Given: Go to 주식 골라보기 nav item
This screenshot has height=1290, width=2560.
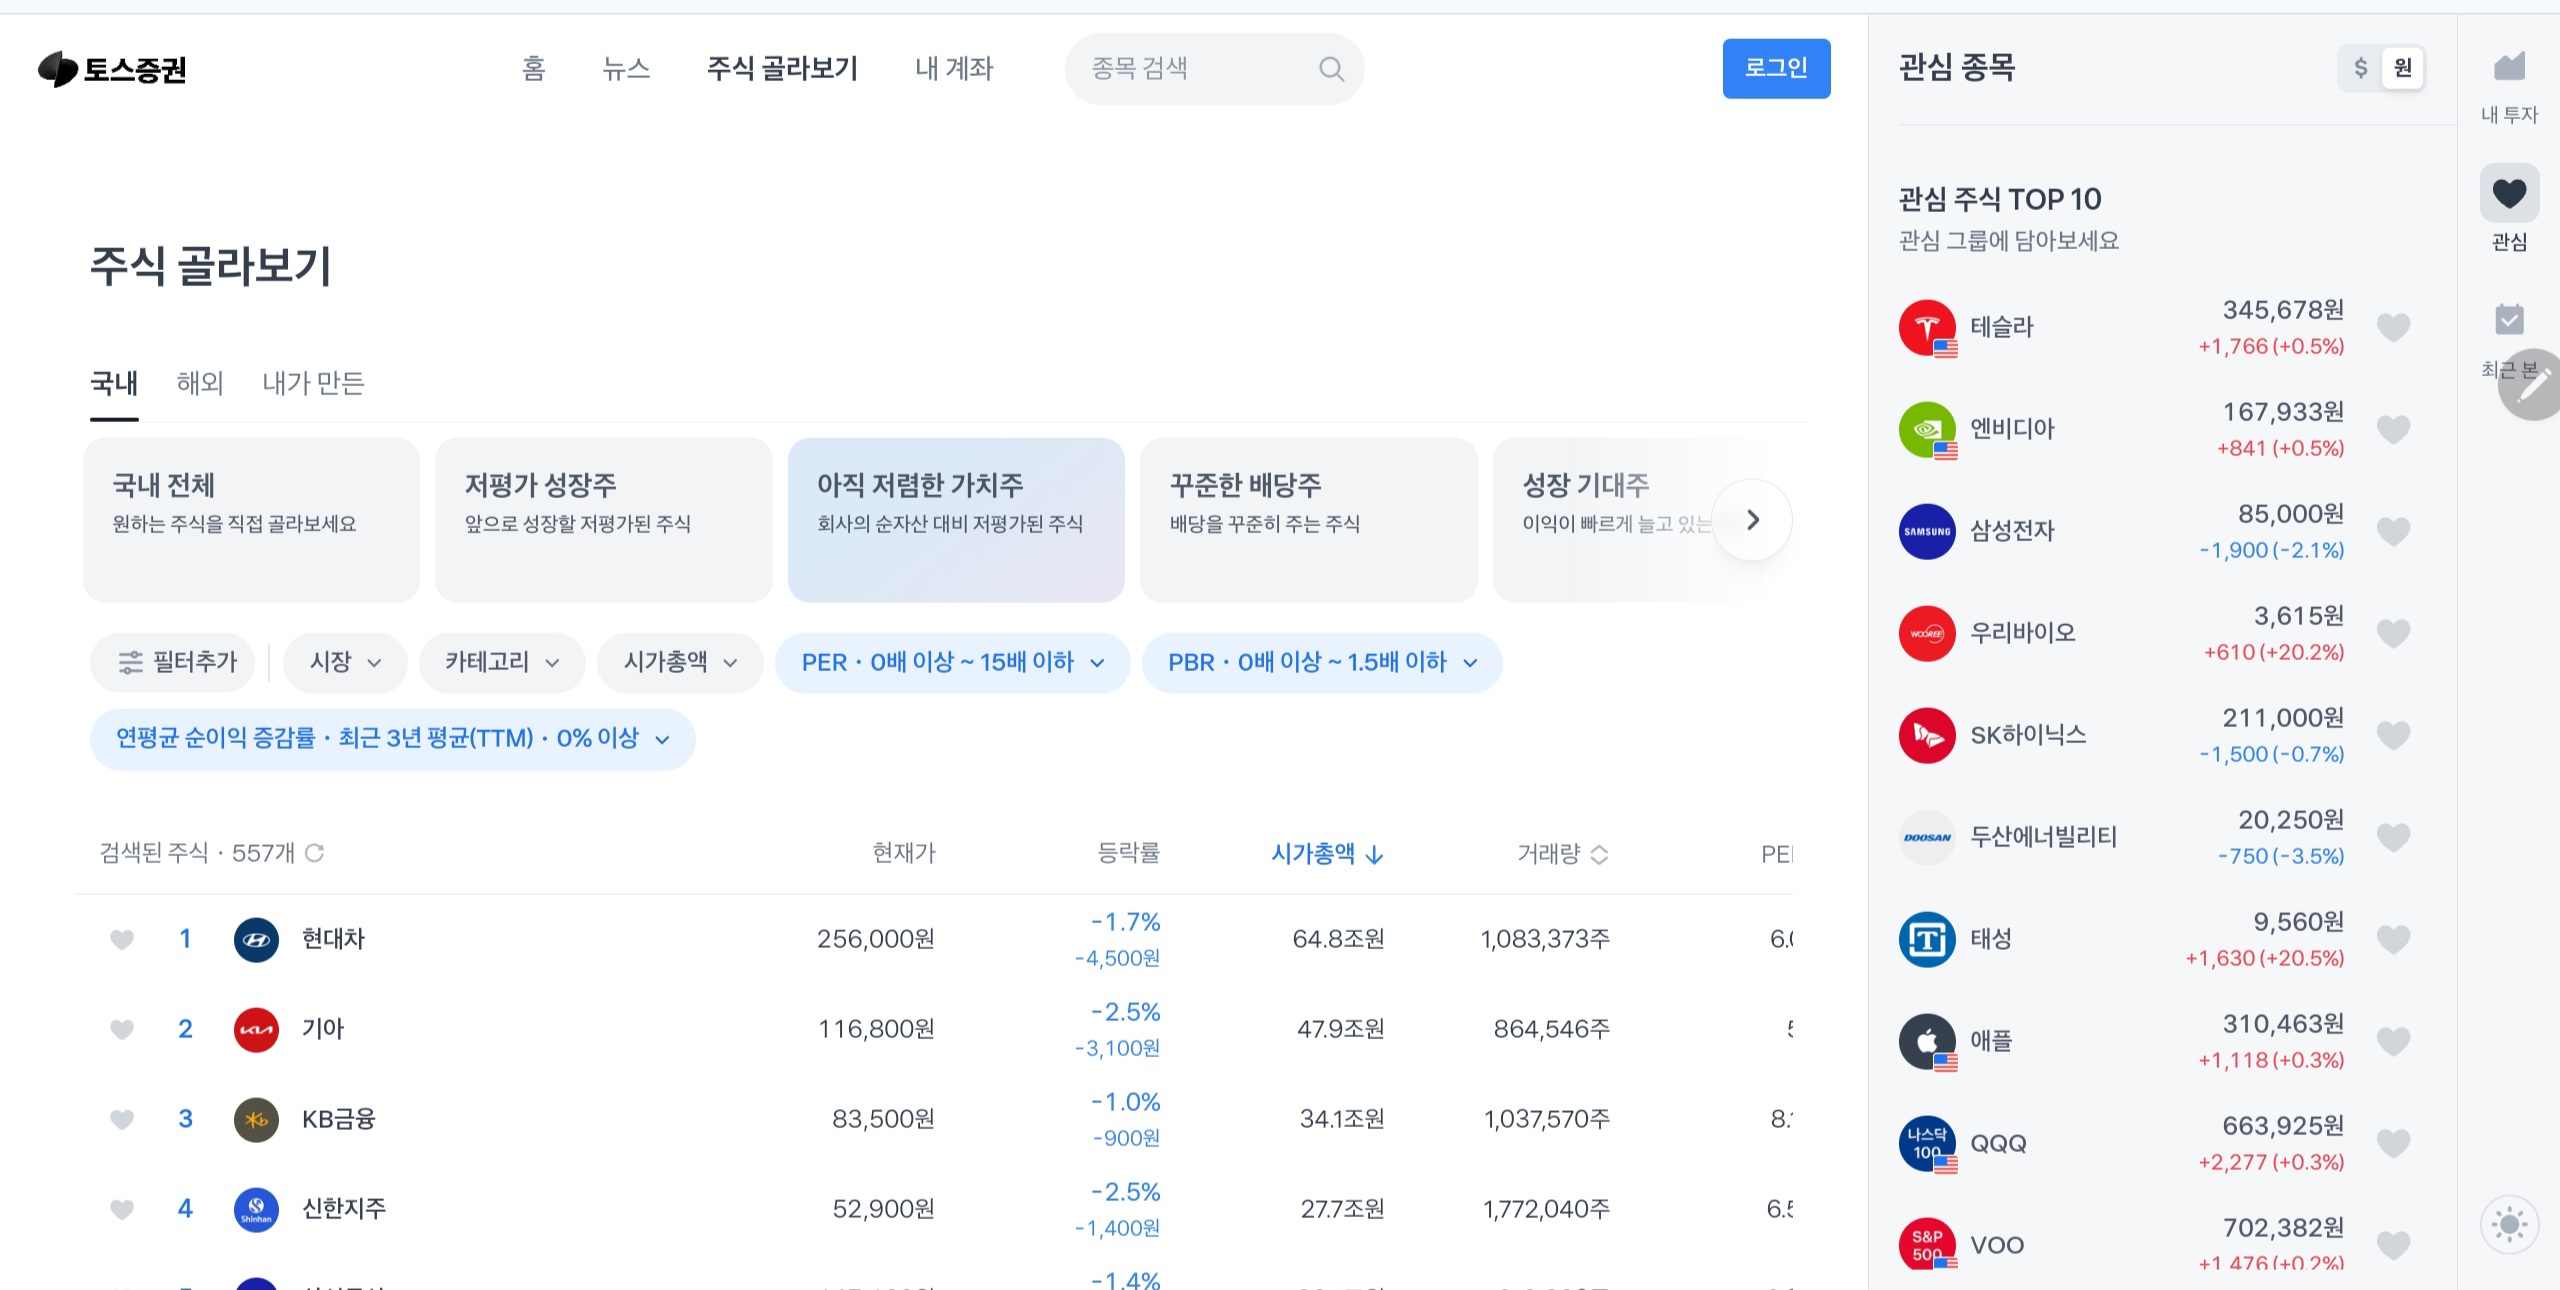Looking at the screenshot, I should tap(782, 68).
